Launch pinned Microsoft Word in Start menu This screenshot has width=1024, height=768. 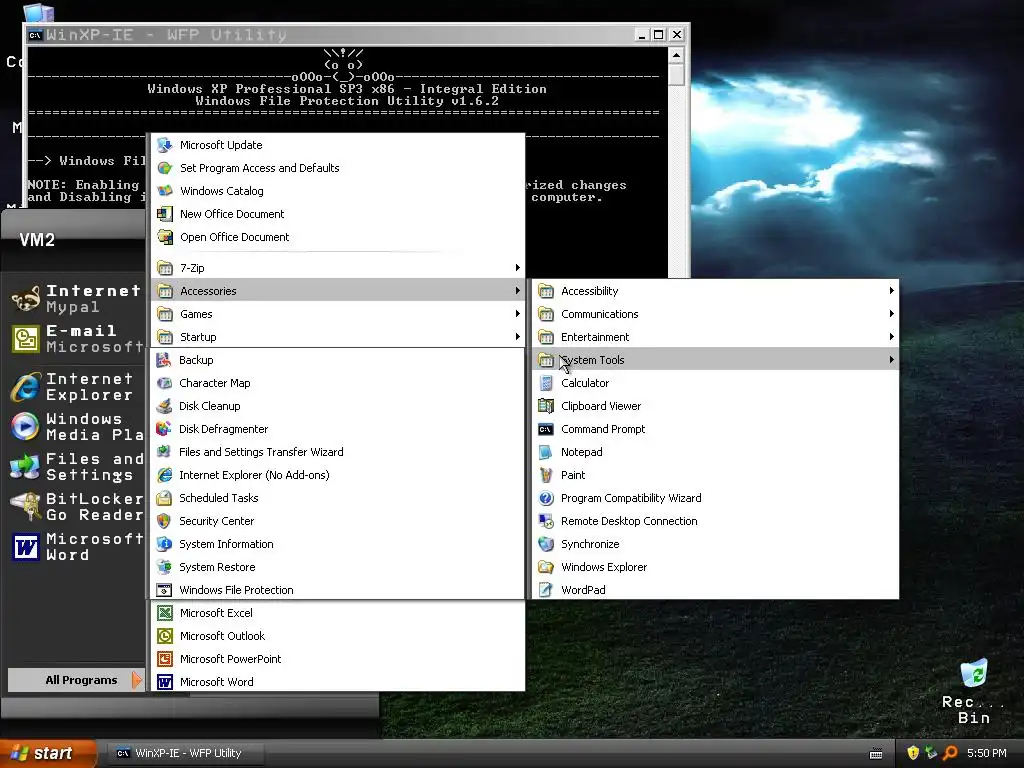pyautogui.click(x=75, y=547)
